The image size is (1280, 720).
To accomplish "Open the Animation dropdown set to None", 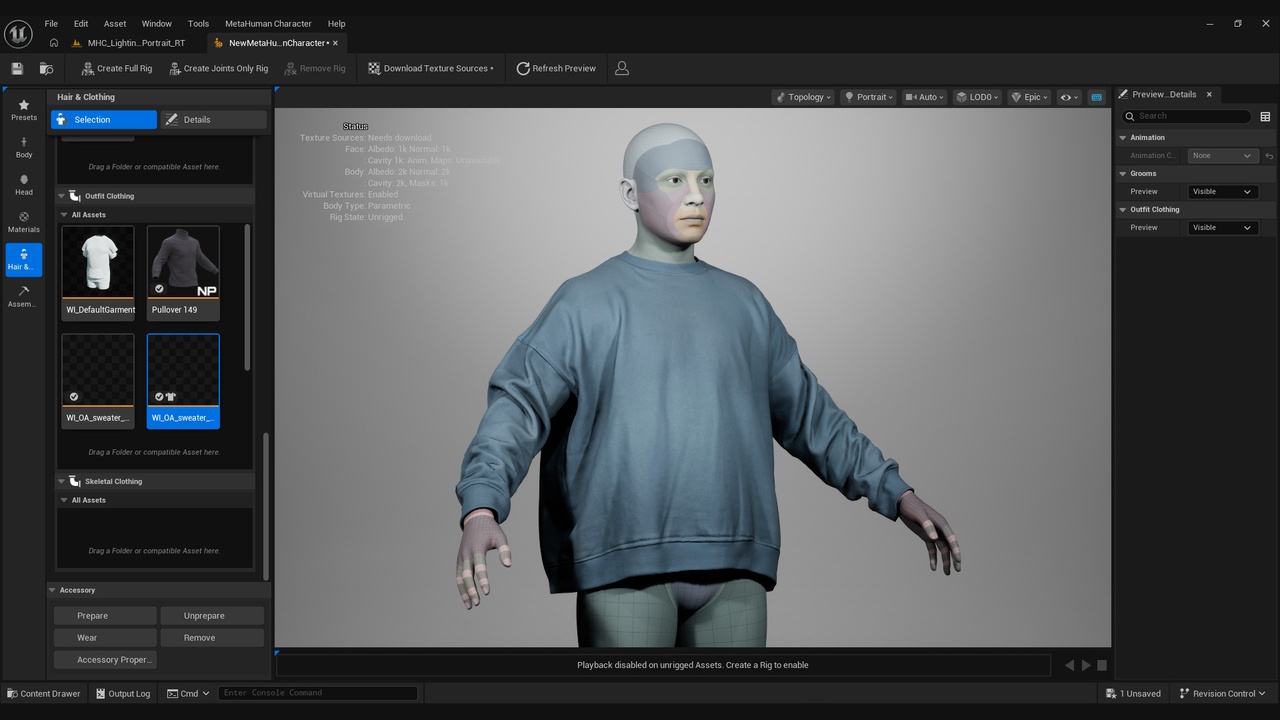I will (x=1222, y=156).
